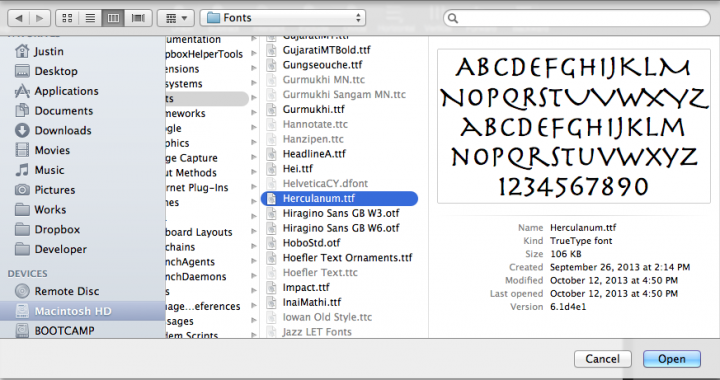The image size is (720, 380).
Task: Select the highlighted Herculanum.ttf file
Action: [x=339, y=198]
